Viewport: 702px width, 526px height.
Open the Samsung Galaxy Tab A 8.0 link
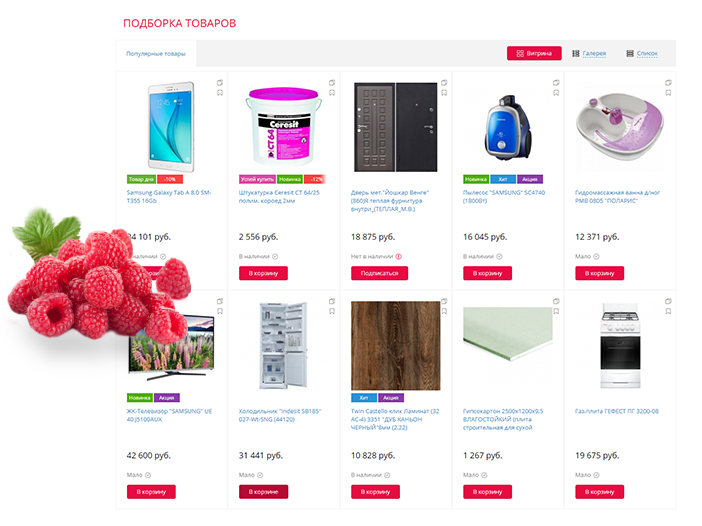click(169, 197)
